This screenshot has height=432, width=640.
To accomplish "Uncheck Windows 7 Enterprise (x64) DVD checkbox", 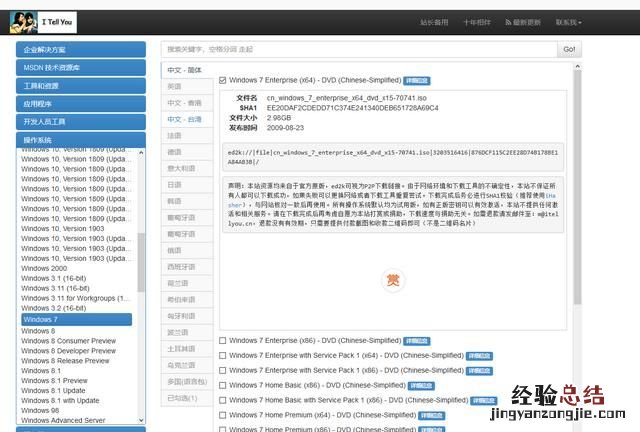I will point(223,79).
